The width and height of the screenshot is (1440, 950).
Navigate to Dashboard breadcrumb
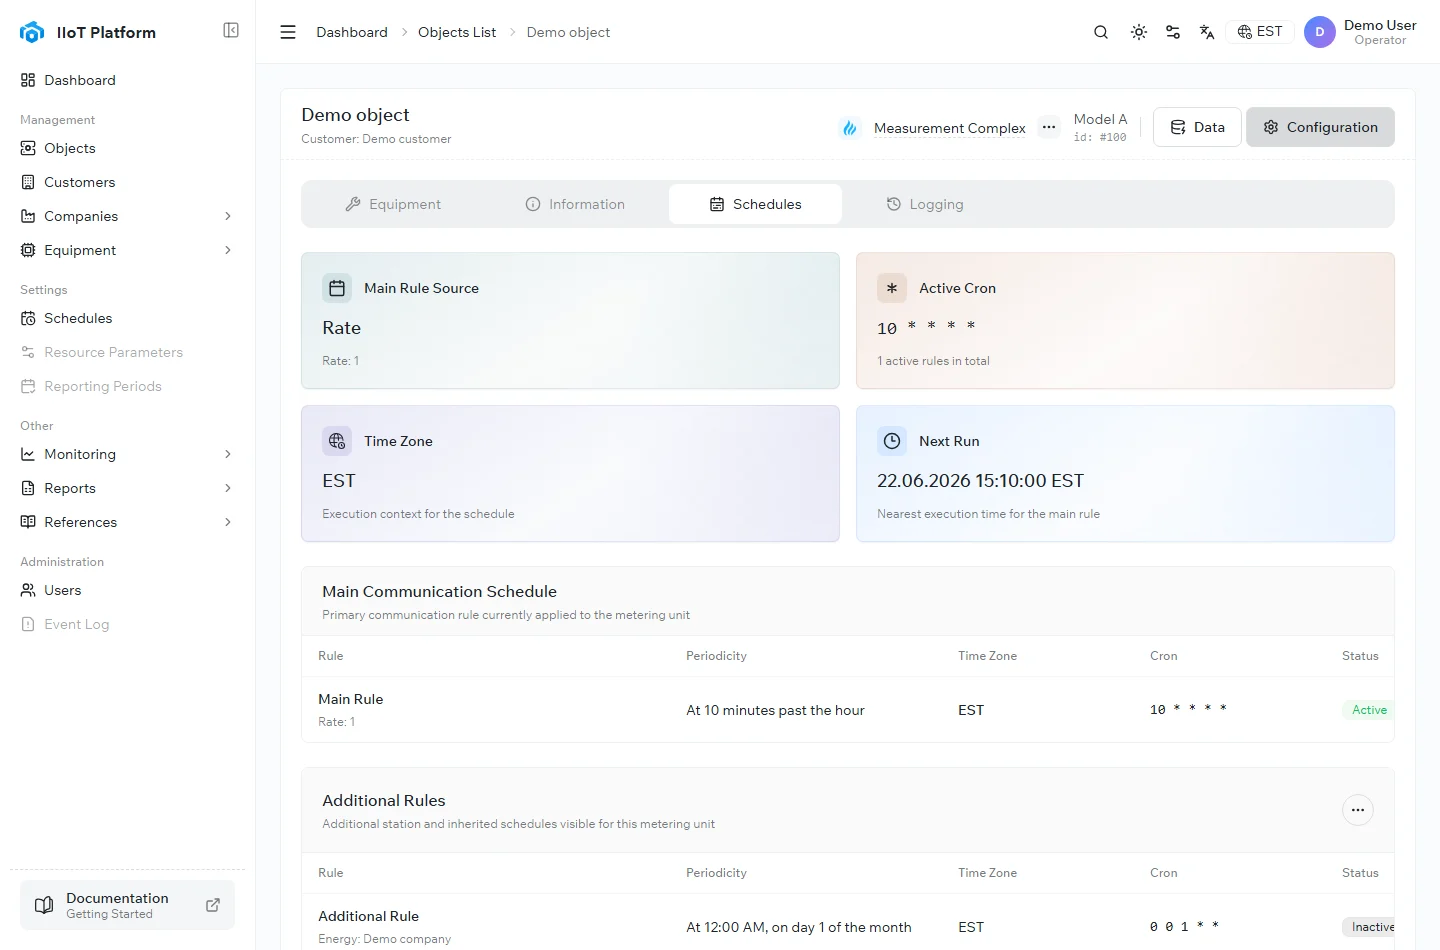tap(352, 32)
